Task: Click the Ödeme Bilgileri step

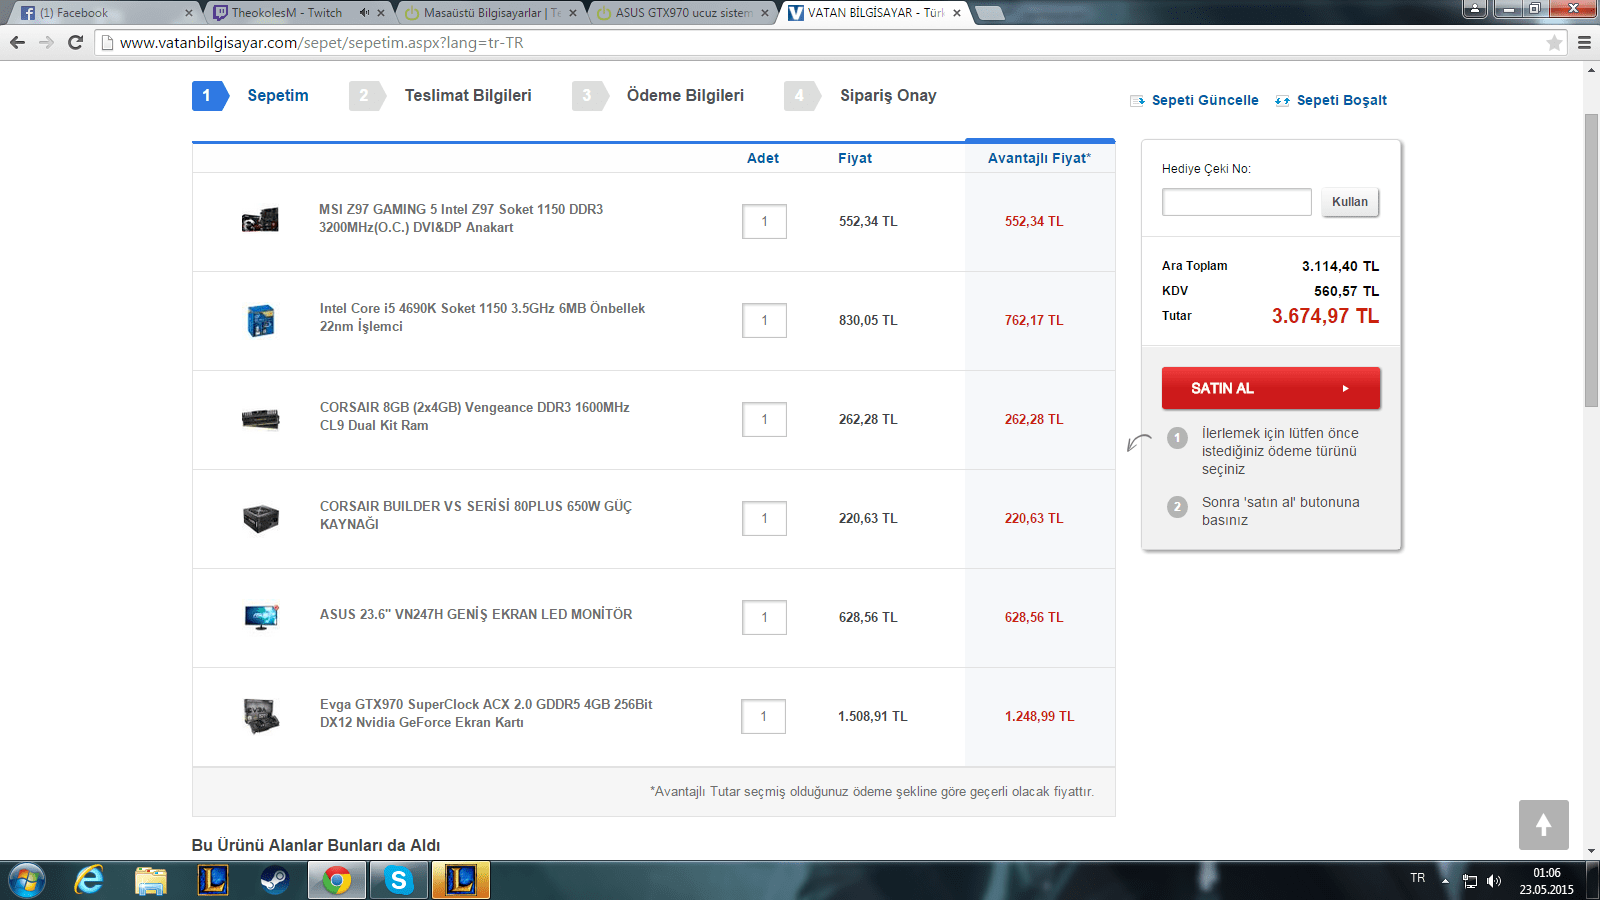Action: (685, 96)
